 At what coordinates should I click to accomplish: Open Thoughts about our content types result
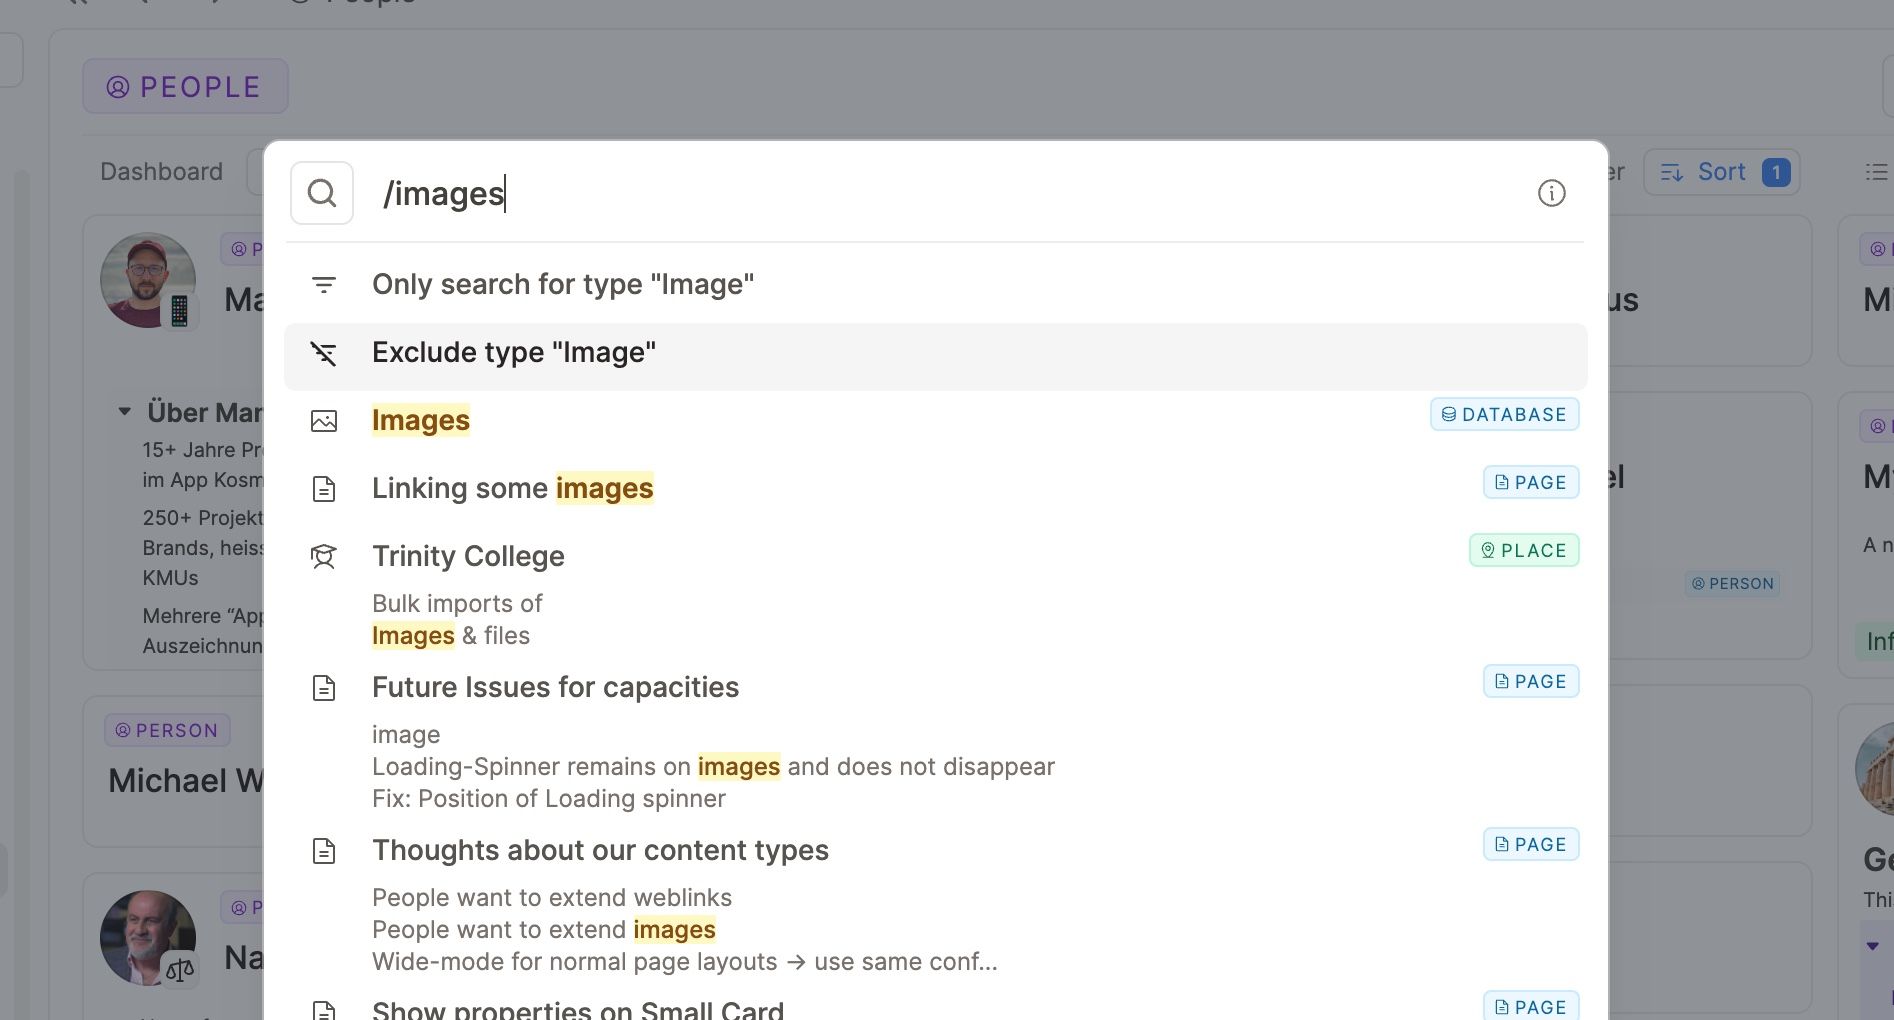(600, 851)
